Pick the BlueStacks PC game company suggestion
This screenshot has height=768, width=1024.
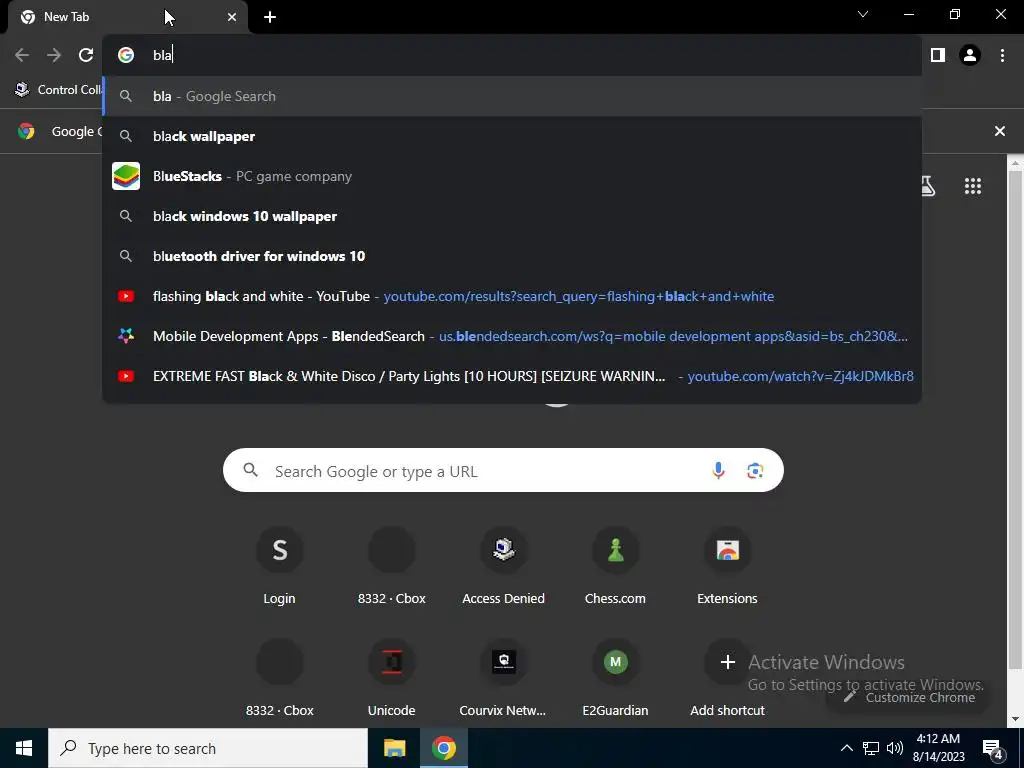point(512,176)
